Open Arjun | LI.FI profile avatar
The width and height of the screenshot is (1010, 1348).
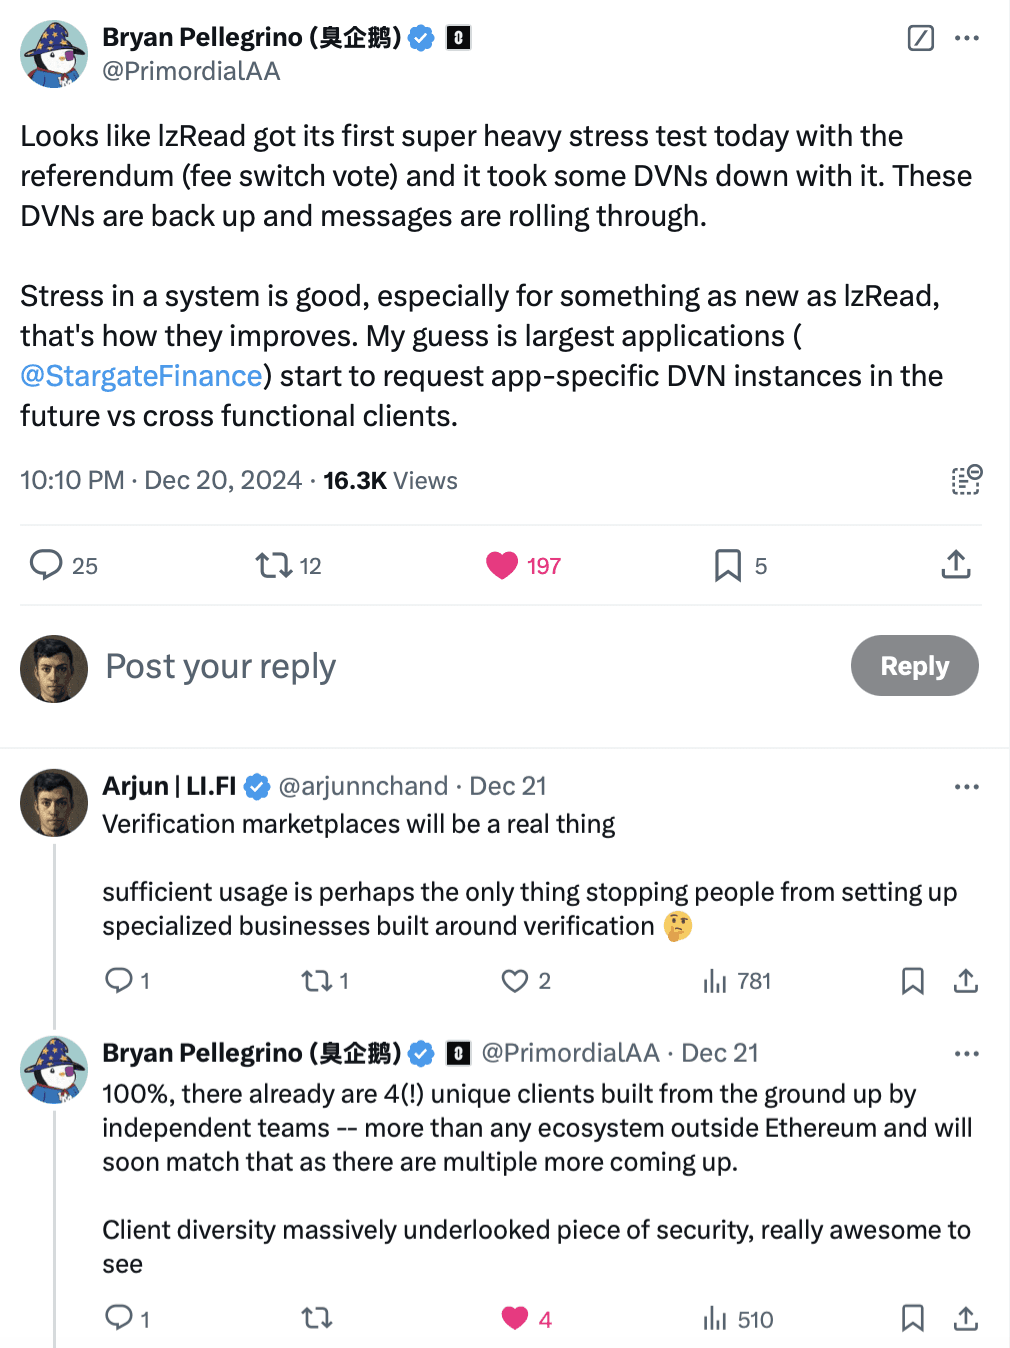coord(54,802)
